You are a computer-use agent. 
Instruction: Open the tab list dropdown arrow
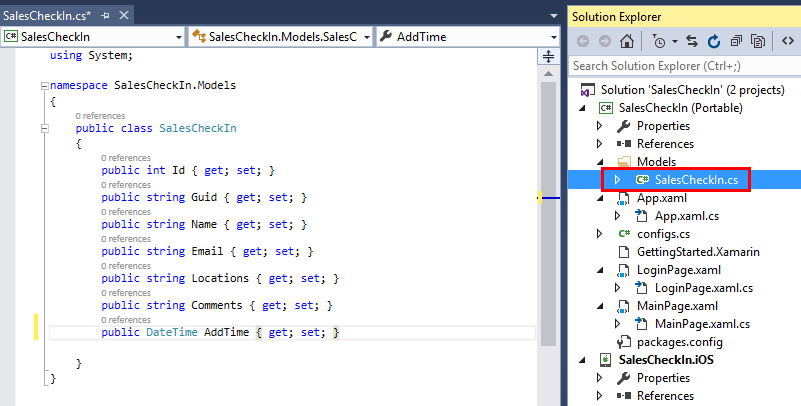tap(554, 16)
